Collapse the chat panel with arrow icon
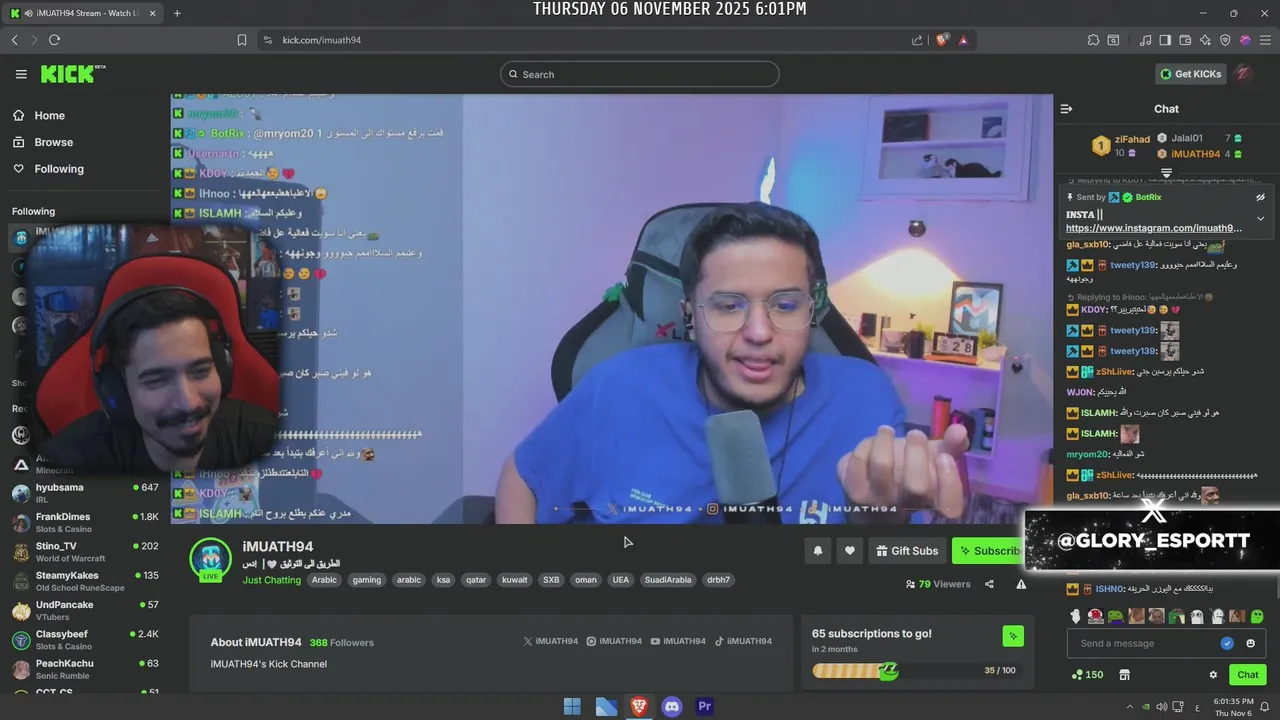 [x=1066, y=109]
